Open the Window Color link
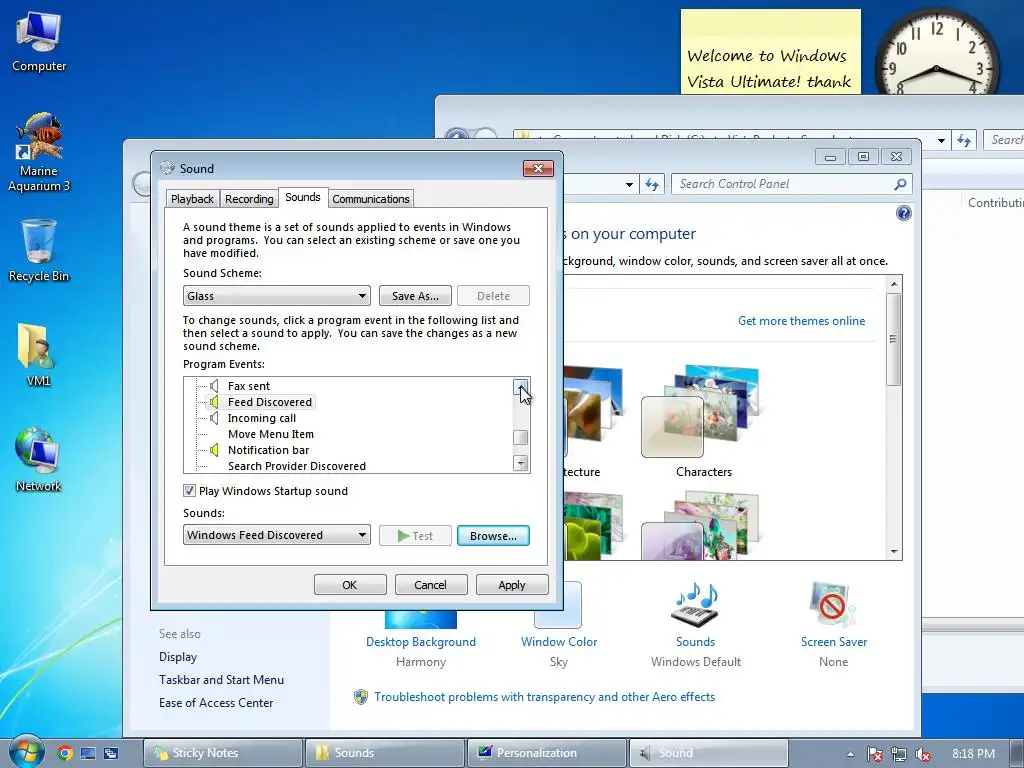 coord(559,642)
